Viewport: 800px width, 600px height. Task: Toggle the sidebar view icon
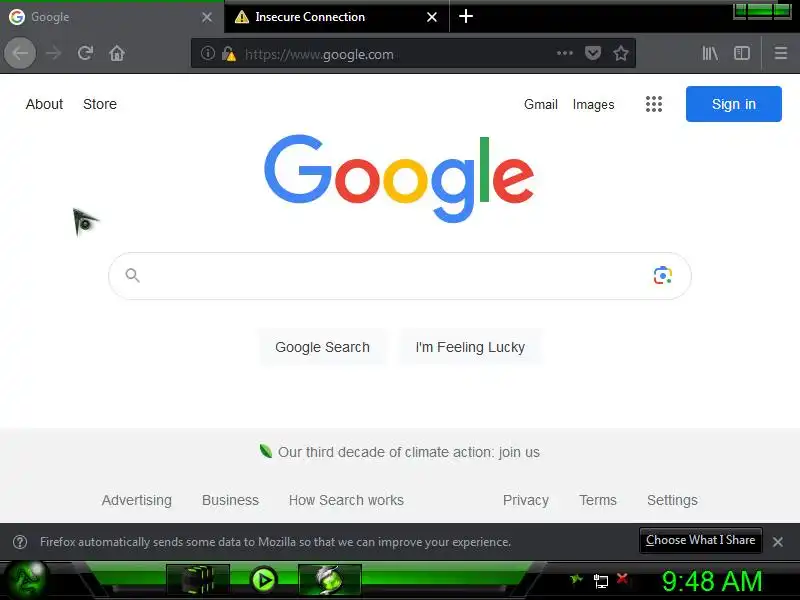[x=742, y=53]
